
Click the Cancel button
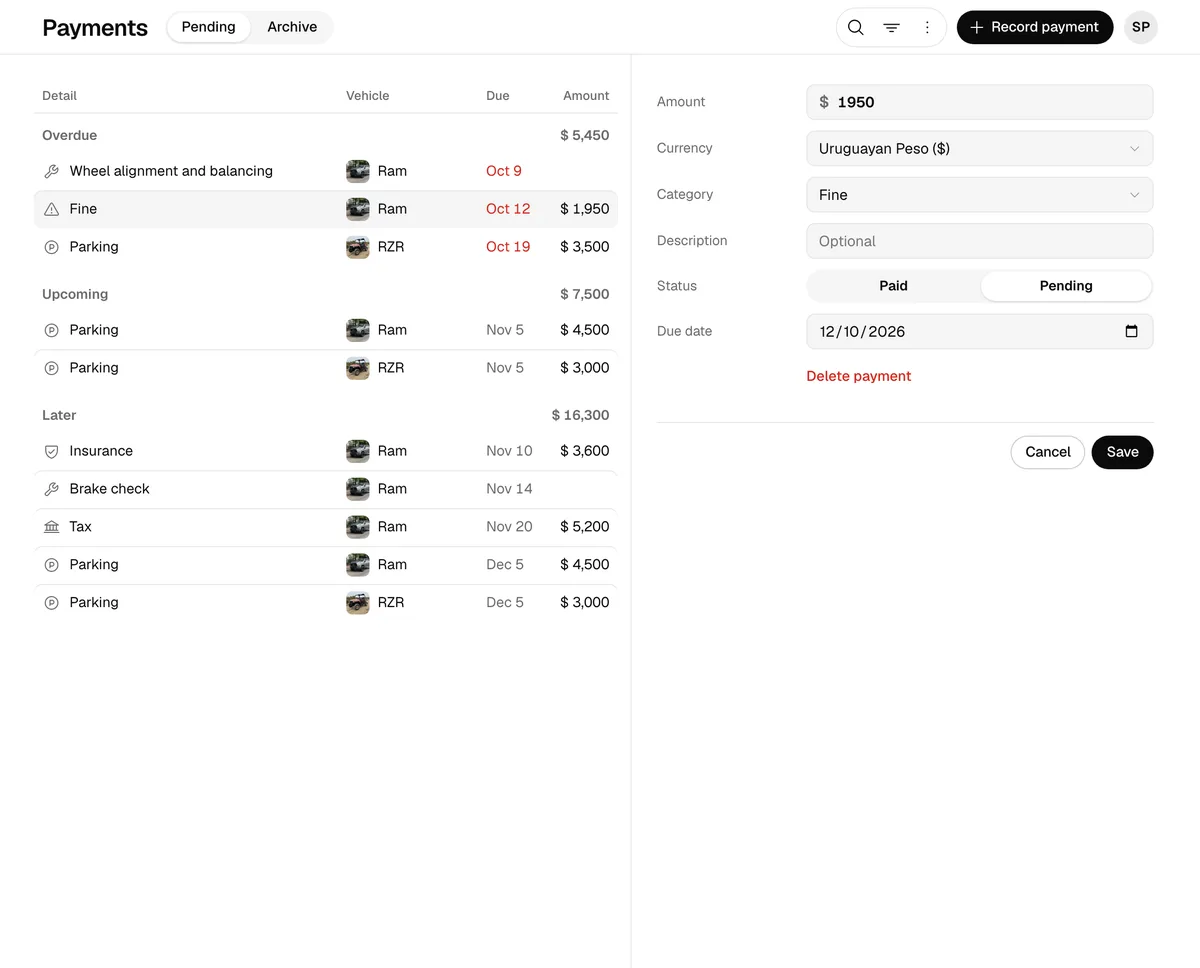coord(1048,452)
